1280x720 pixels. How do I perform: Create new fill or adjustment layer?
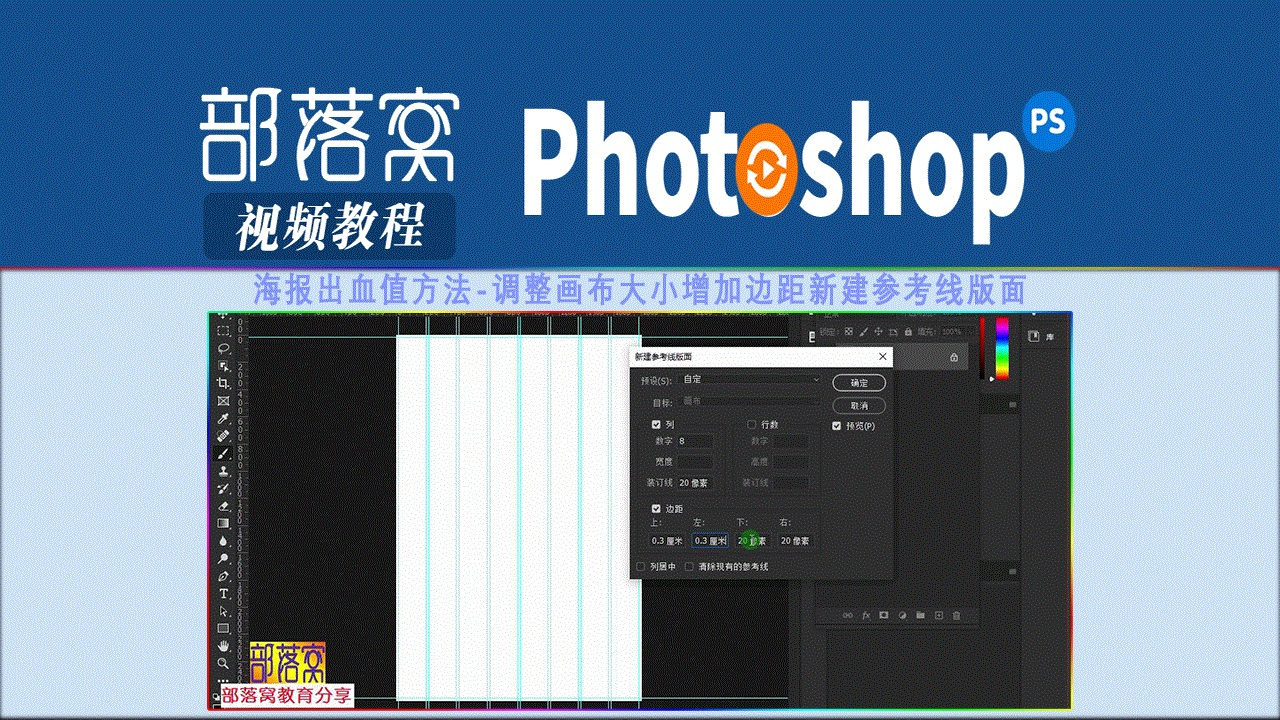pyautogui.click(x=902, y=615)
